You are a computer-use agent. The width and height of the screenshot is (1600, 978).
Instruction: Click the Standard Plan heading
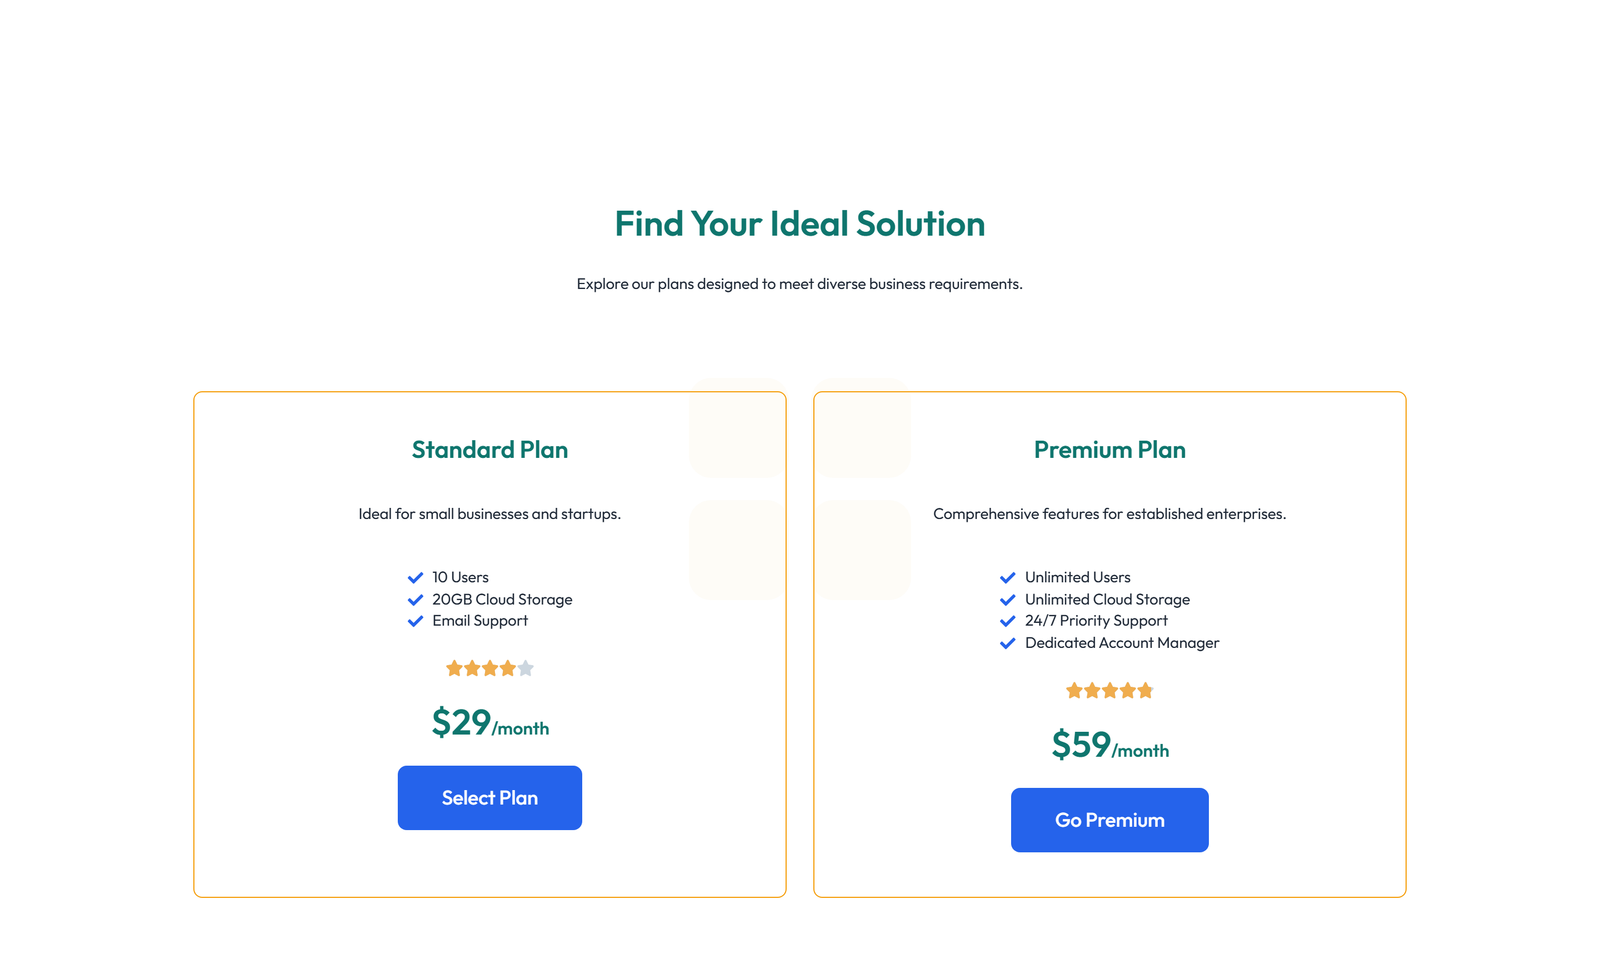[x=489, y=450]
